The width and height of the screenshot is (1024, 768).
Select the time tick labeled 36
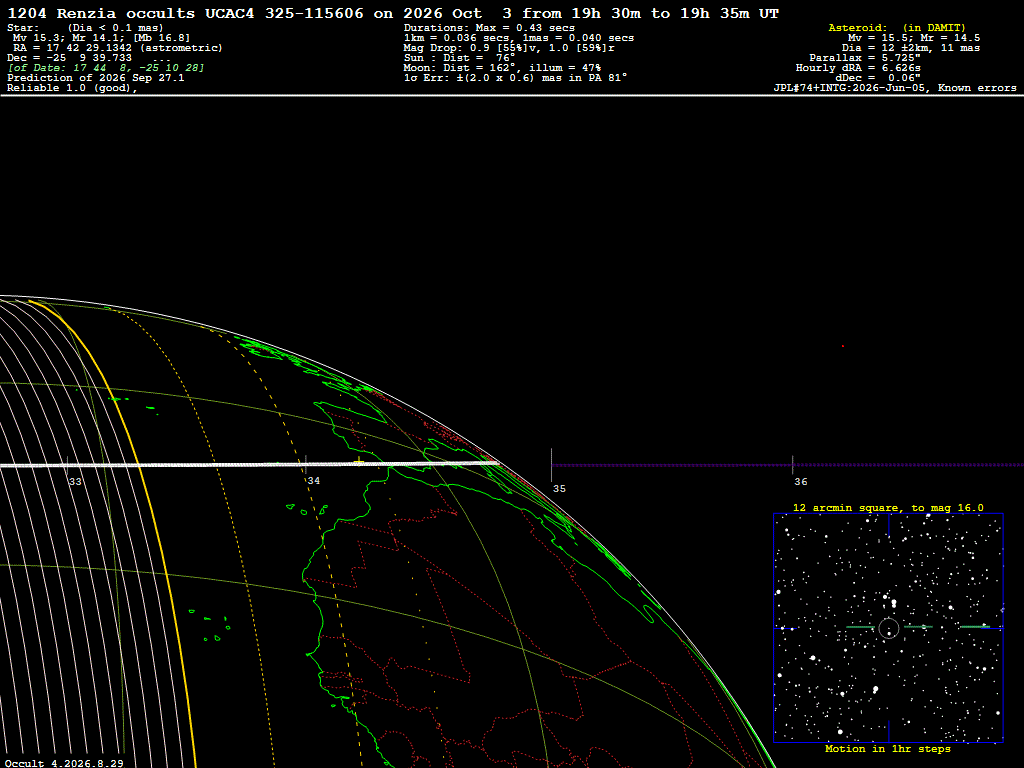801,481
